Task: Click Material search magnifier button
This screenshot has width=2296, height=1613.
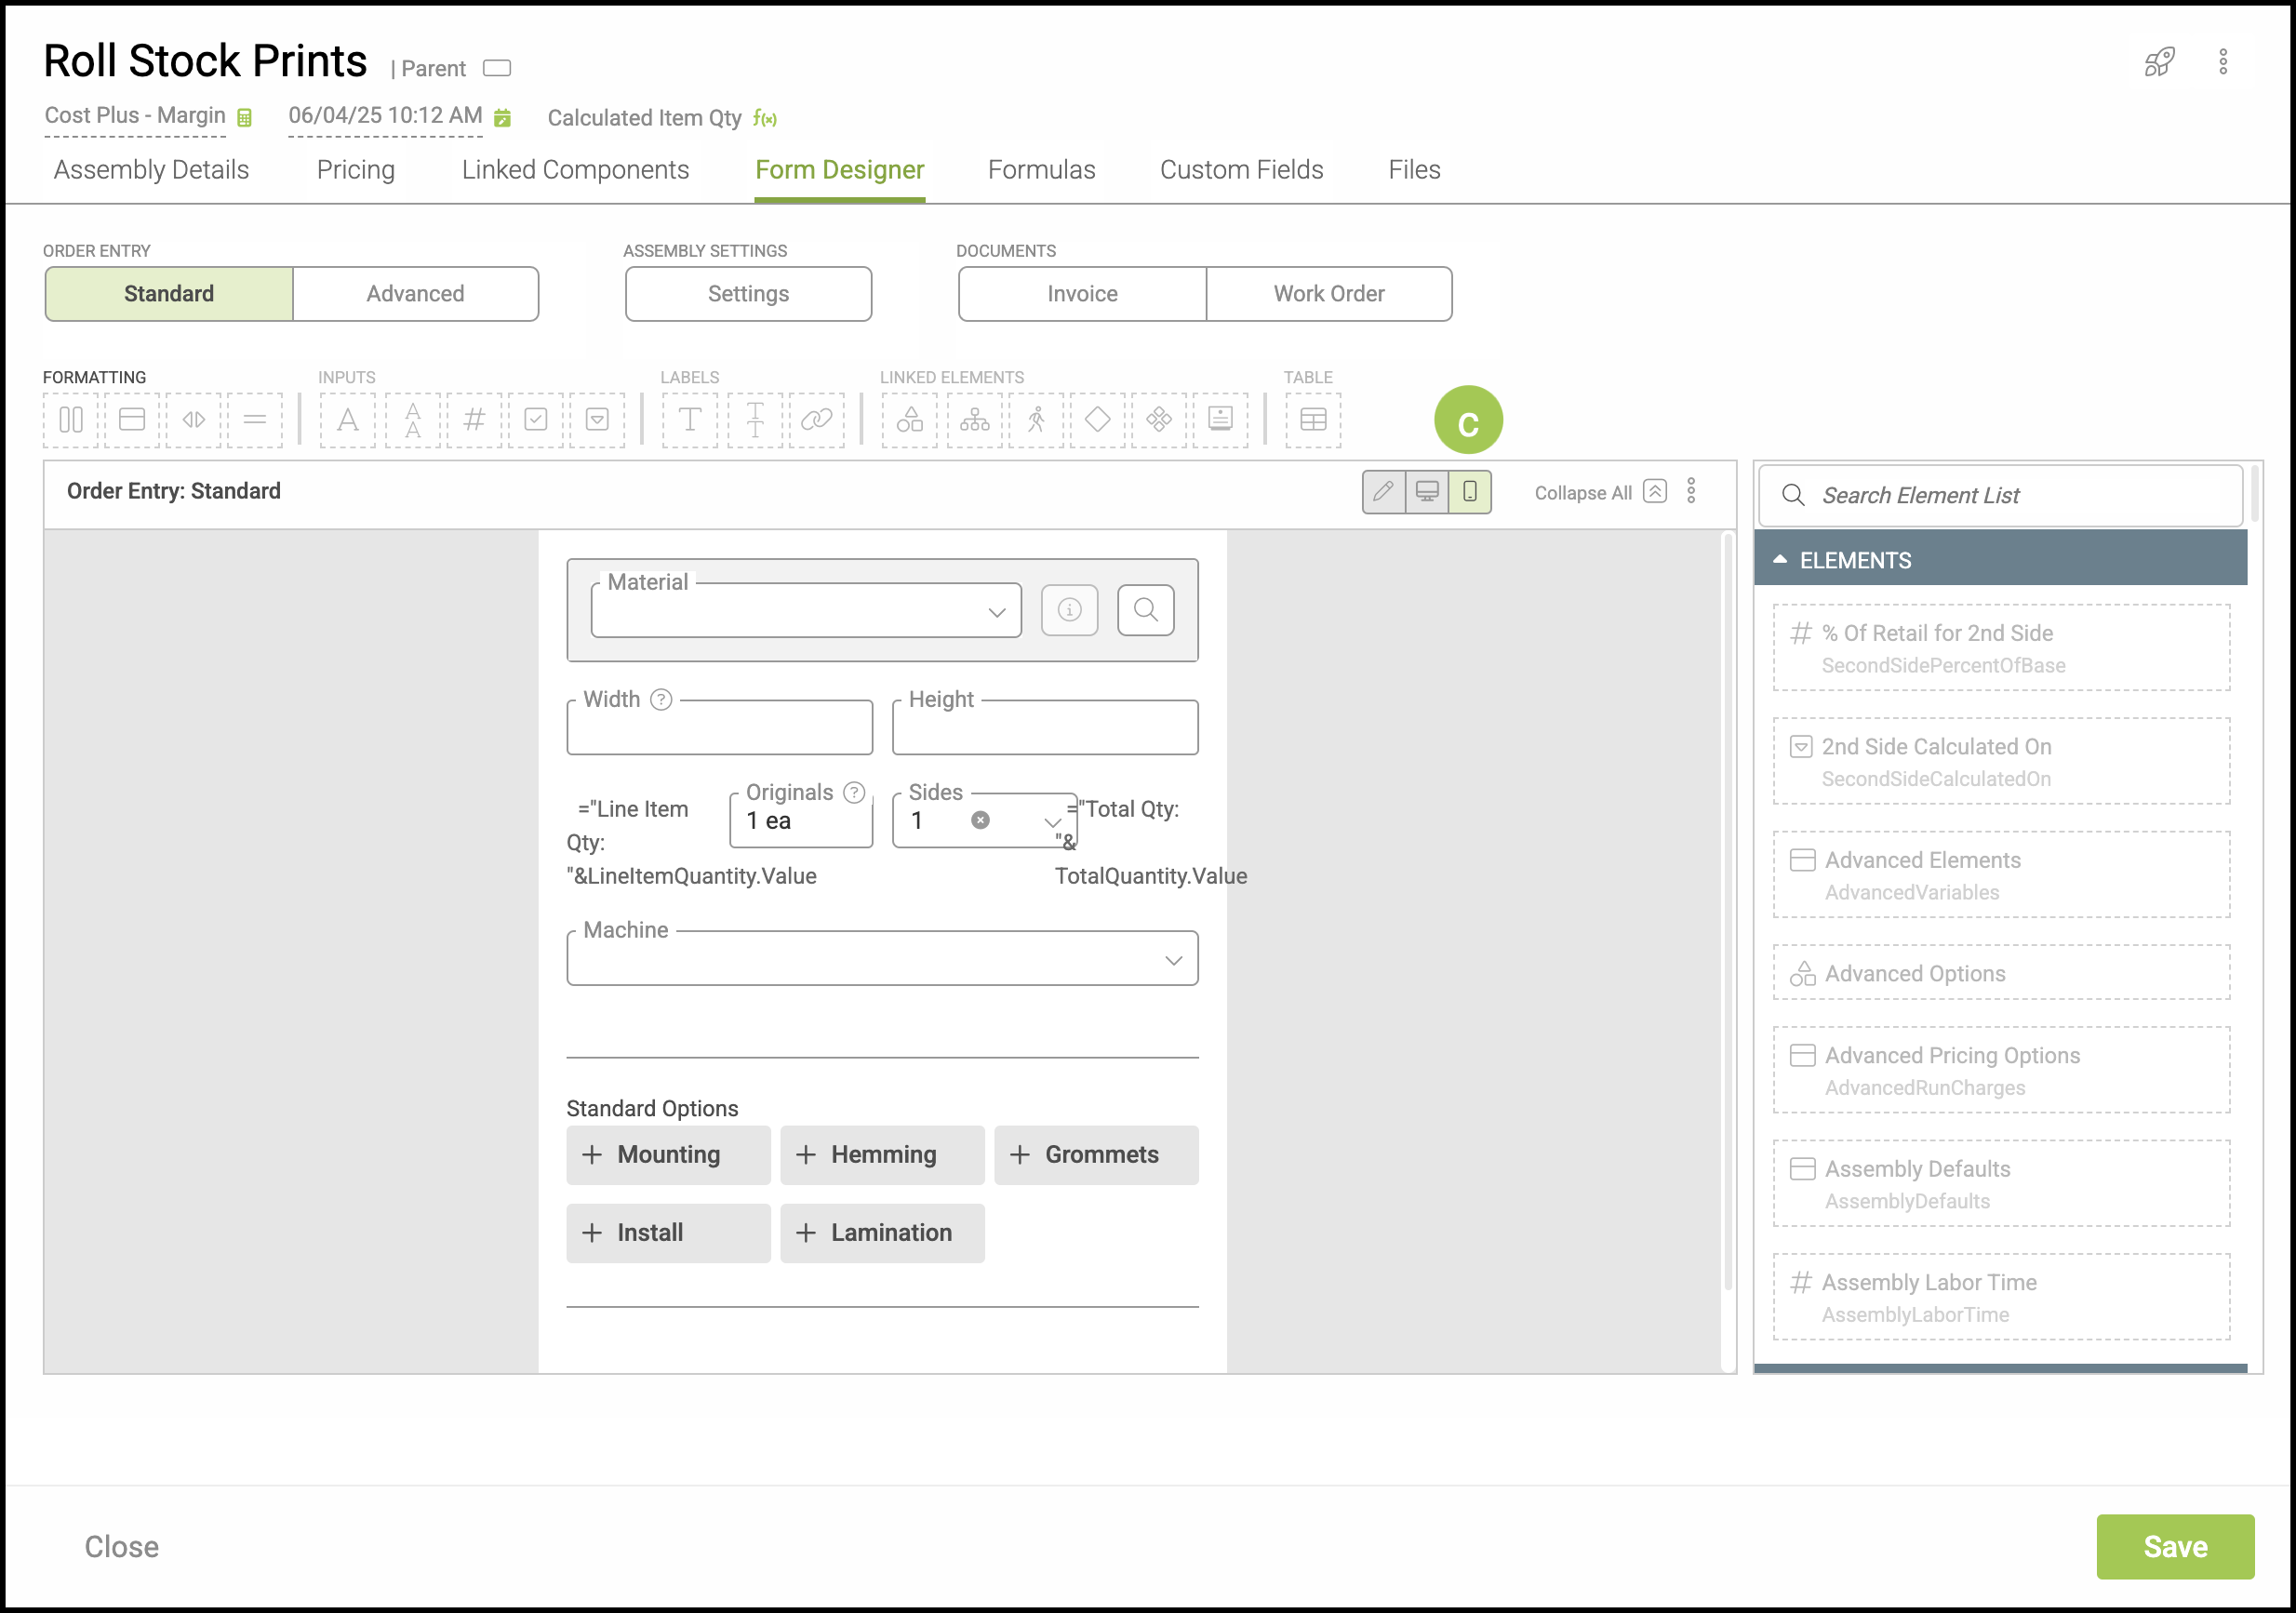Action: click(x=1145, y=610)
